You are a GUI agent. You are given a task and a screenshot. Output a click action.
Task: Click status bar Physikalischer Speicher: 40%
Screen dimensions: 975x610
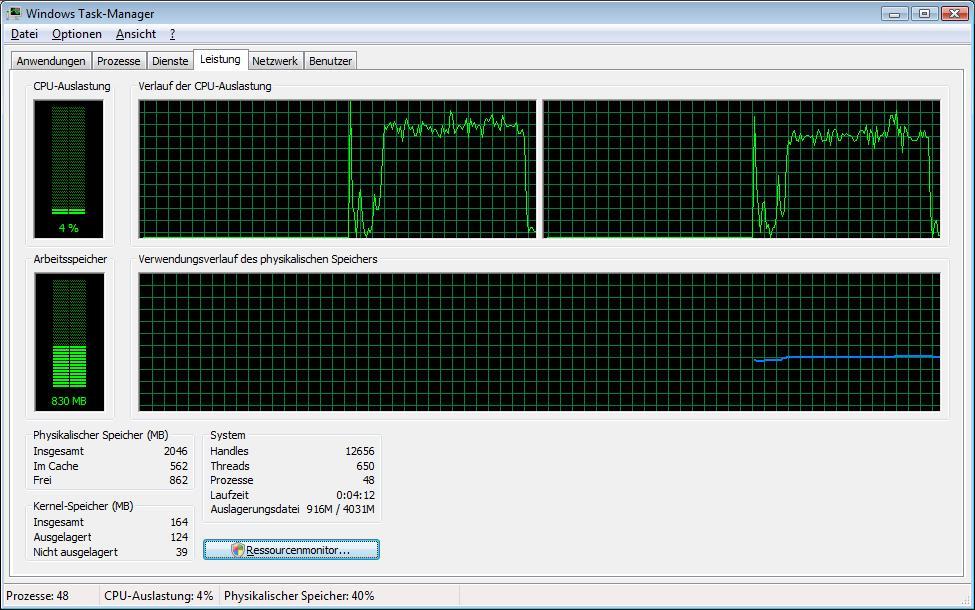point(299,596)
